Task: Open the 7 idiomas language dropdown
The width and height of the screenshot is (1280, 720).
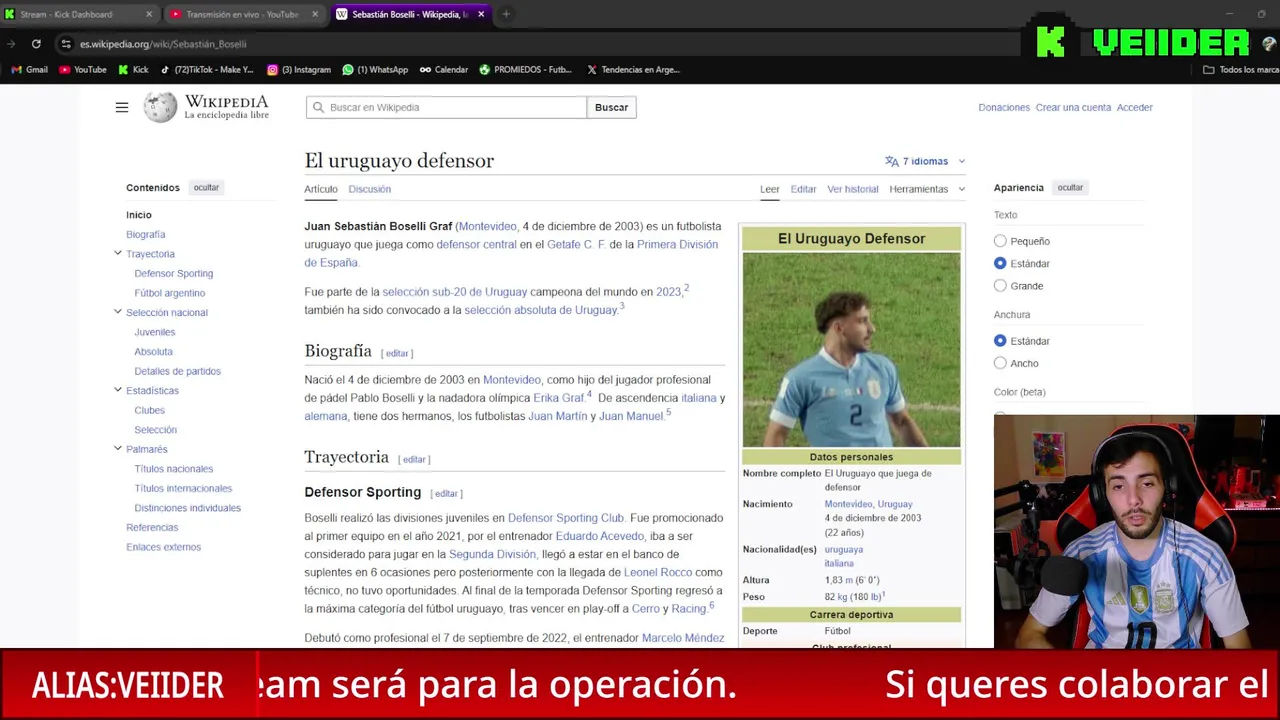Action: [x=925, y=161]
